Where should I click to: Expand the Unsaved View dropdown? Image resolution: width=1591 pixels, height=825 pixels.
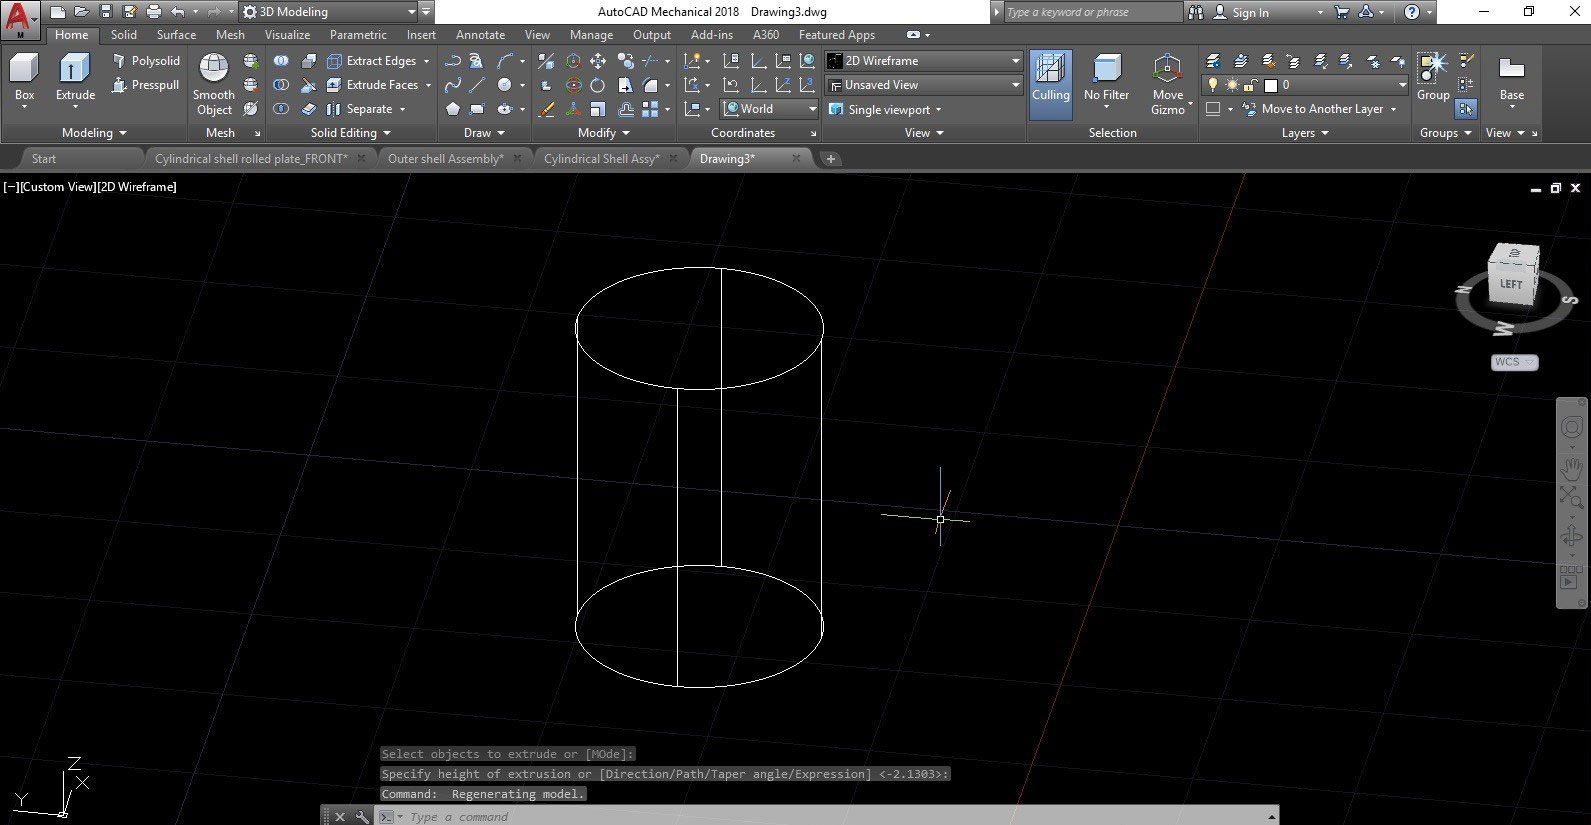click(x=924, y=85)
